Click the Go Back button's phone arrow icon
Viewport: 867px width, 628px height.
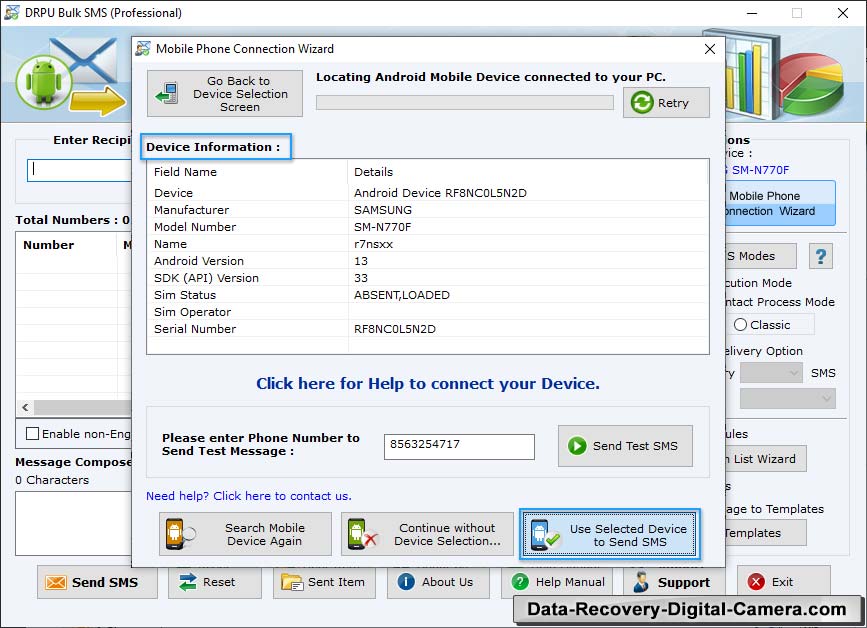click(166, 93)
